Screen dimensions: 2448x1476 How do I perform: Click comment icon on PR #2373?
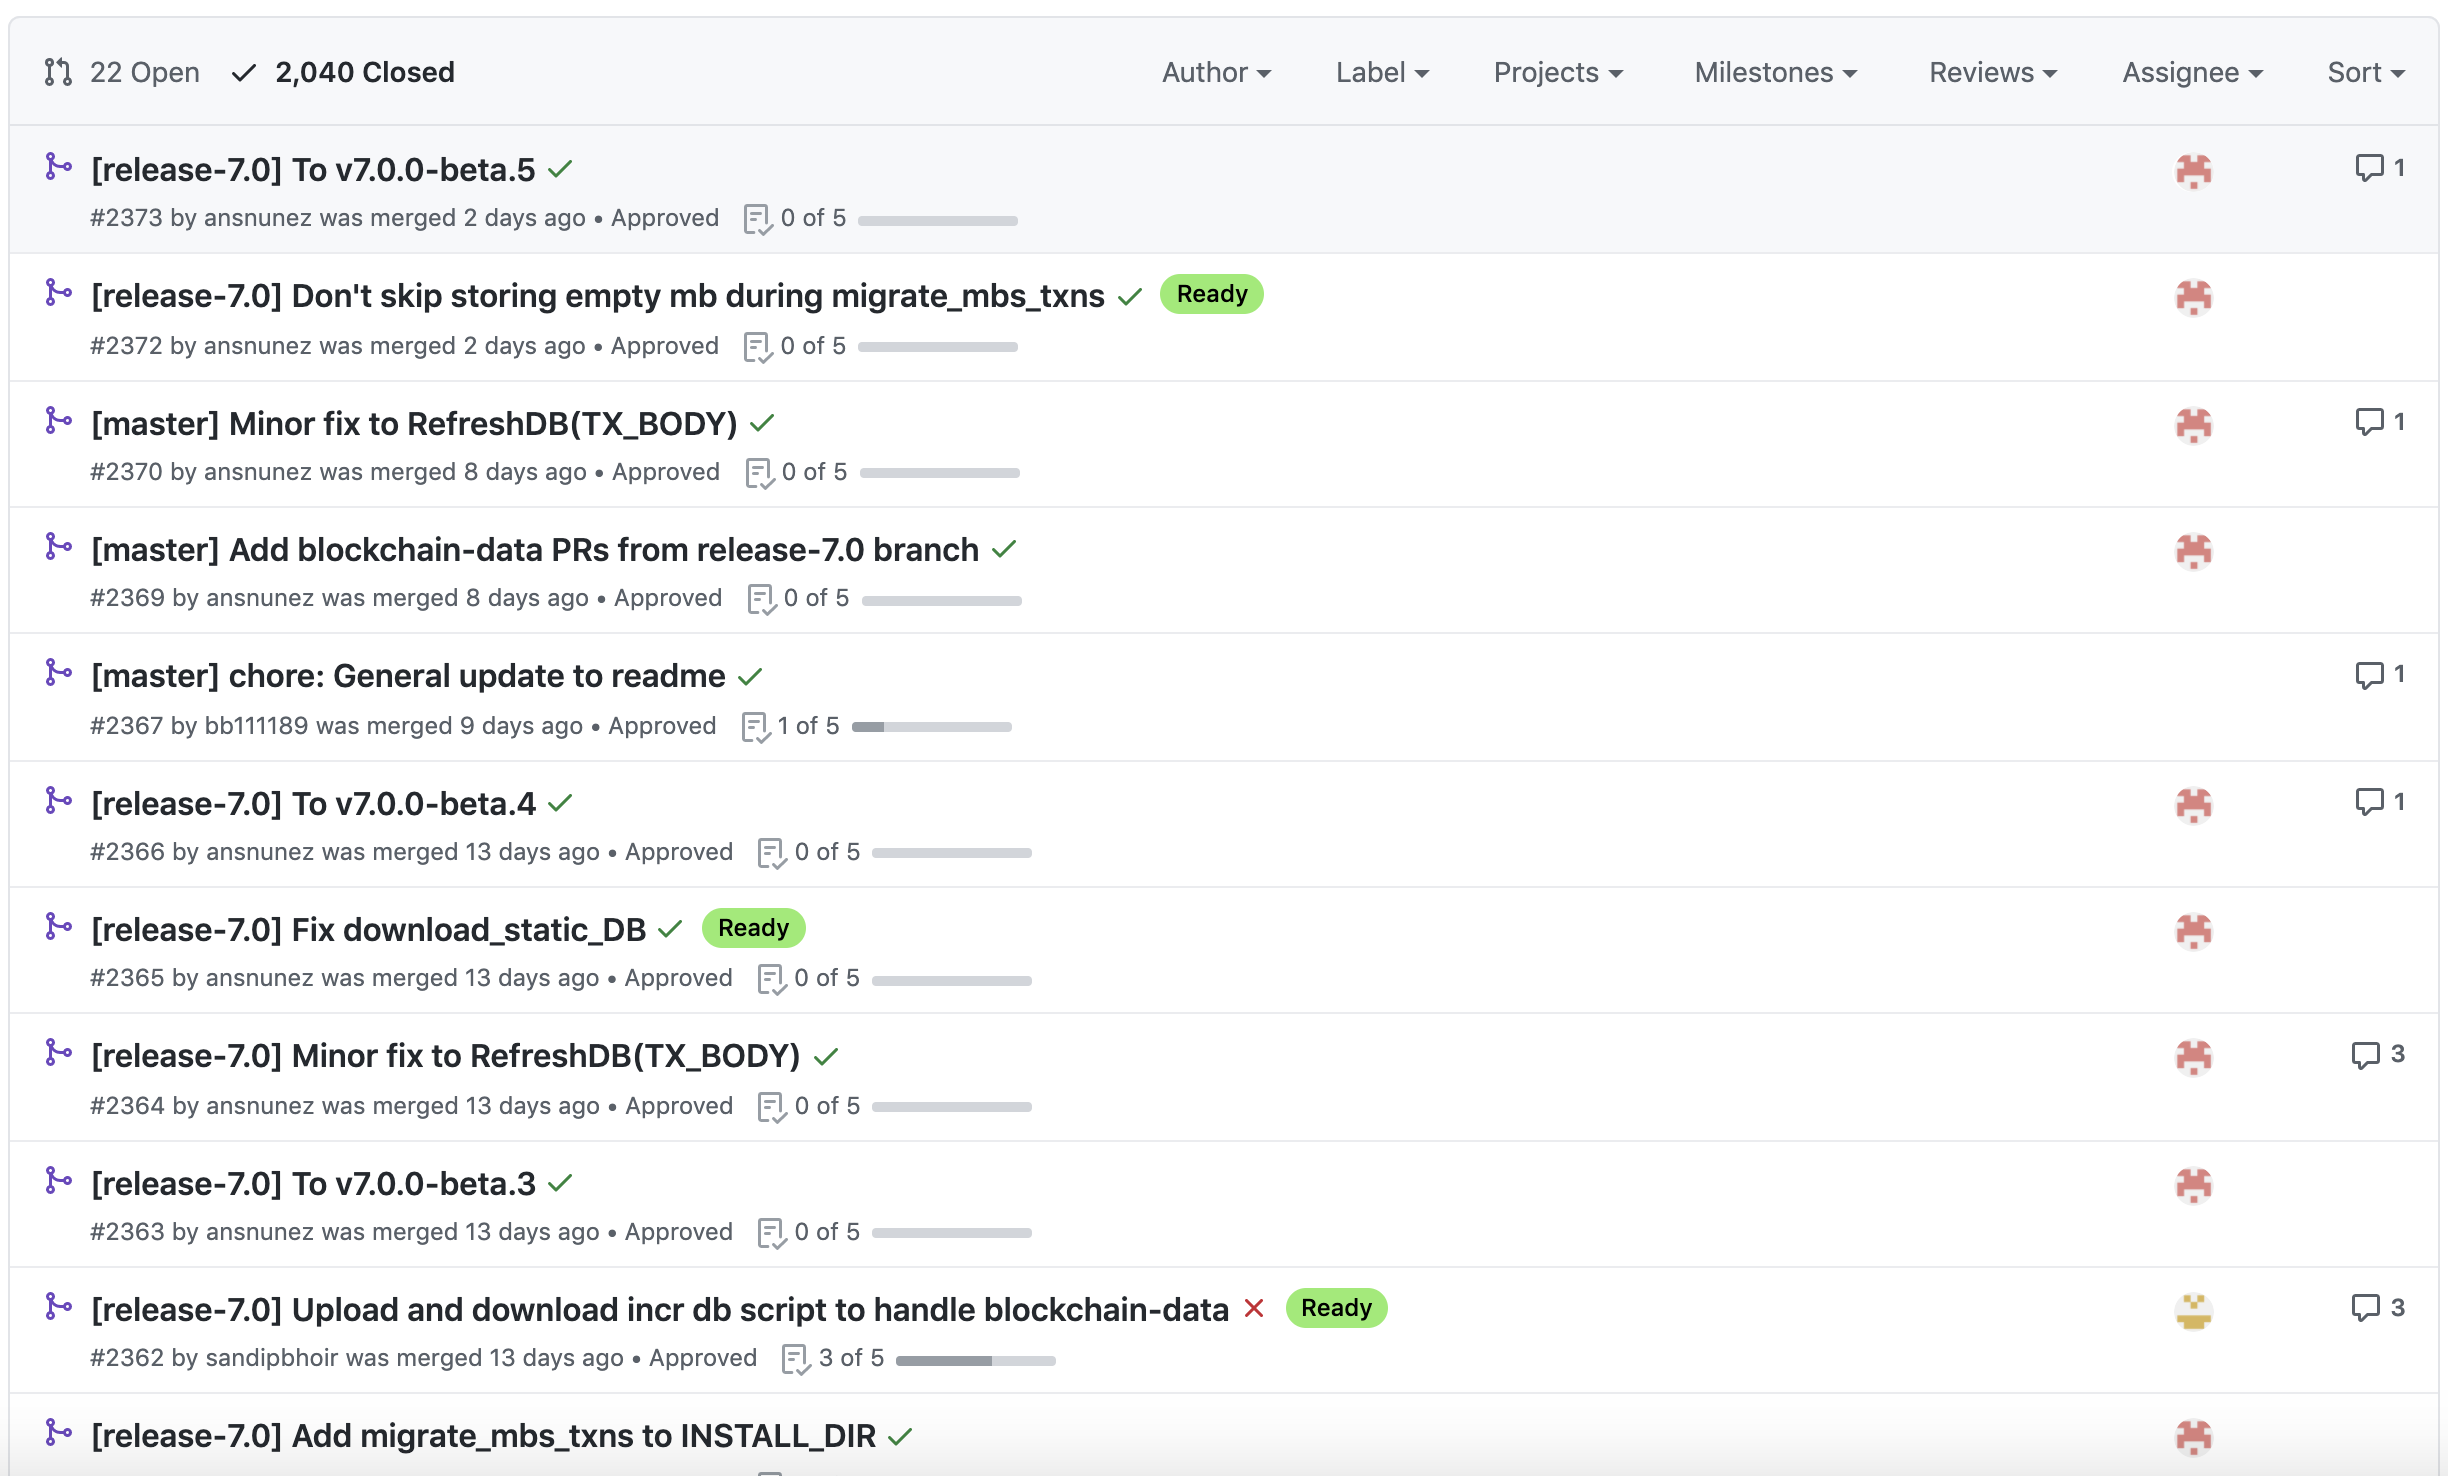coord(2369,167)
